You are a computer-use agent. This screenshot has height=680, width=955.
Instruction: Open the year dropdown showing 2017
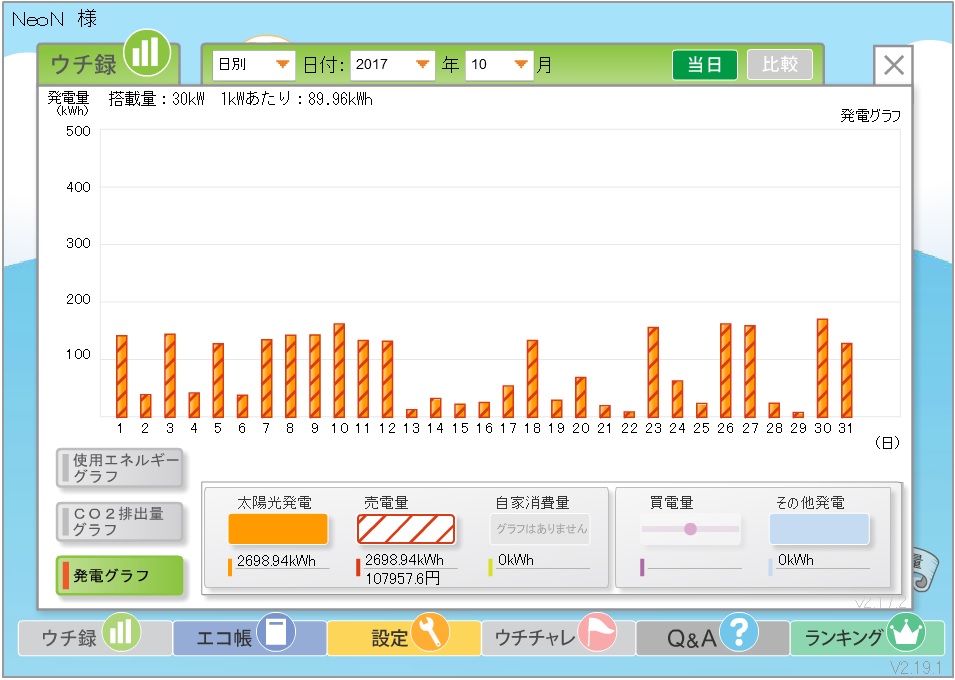[392, 65]
